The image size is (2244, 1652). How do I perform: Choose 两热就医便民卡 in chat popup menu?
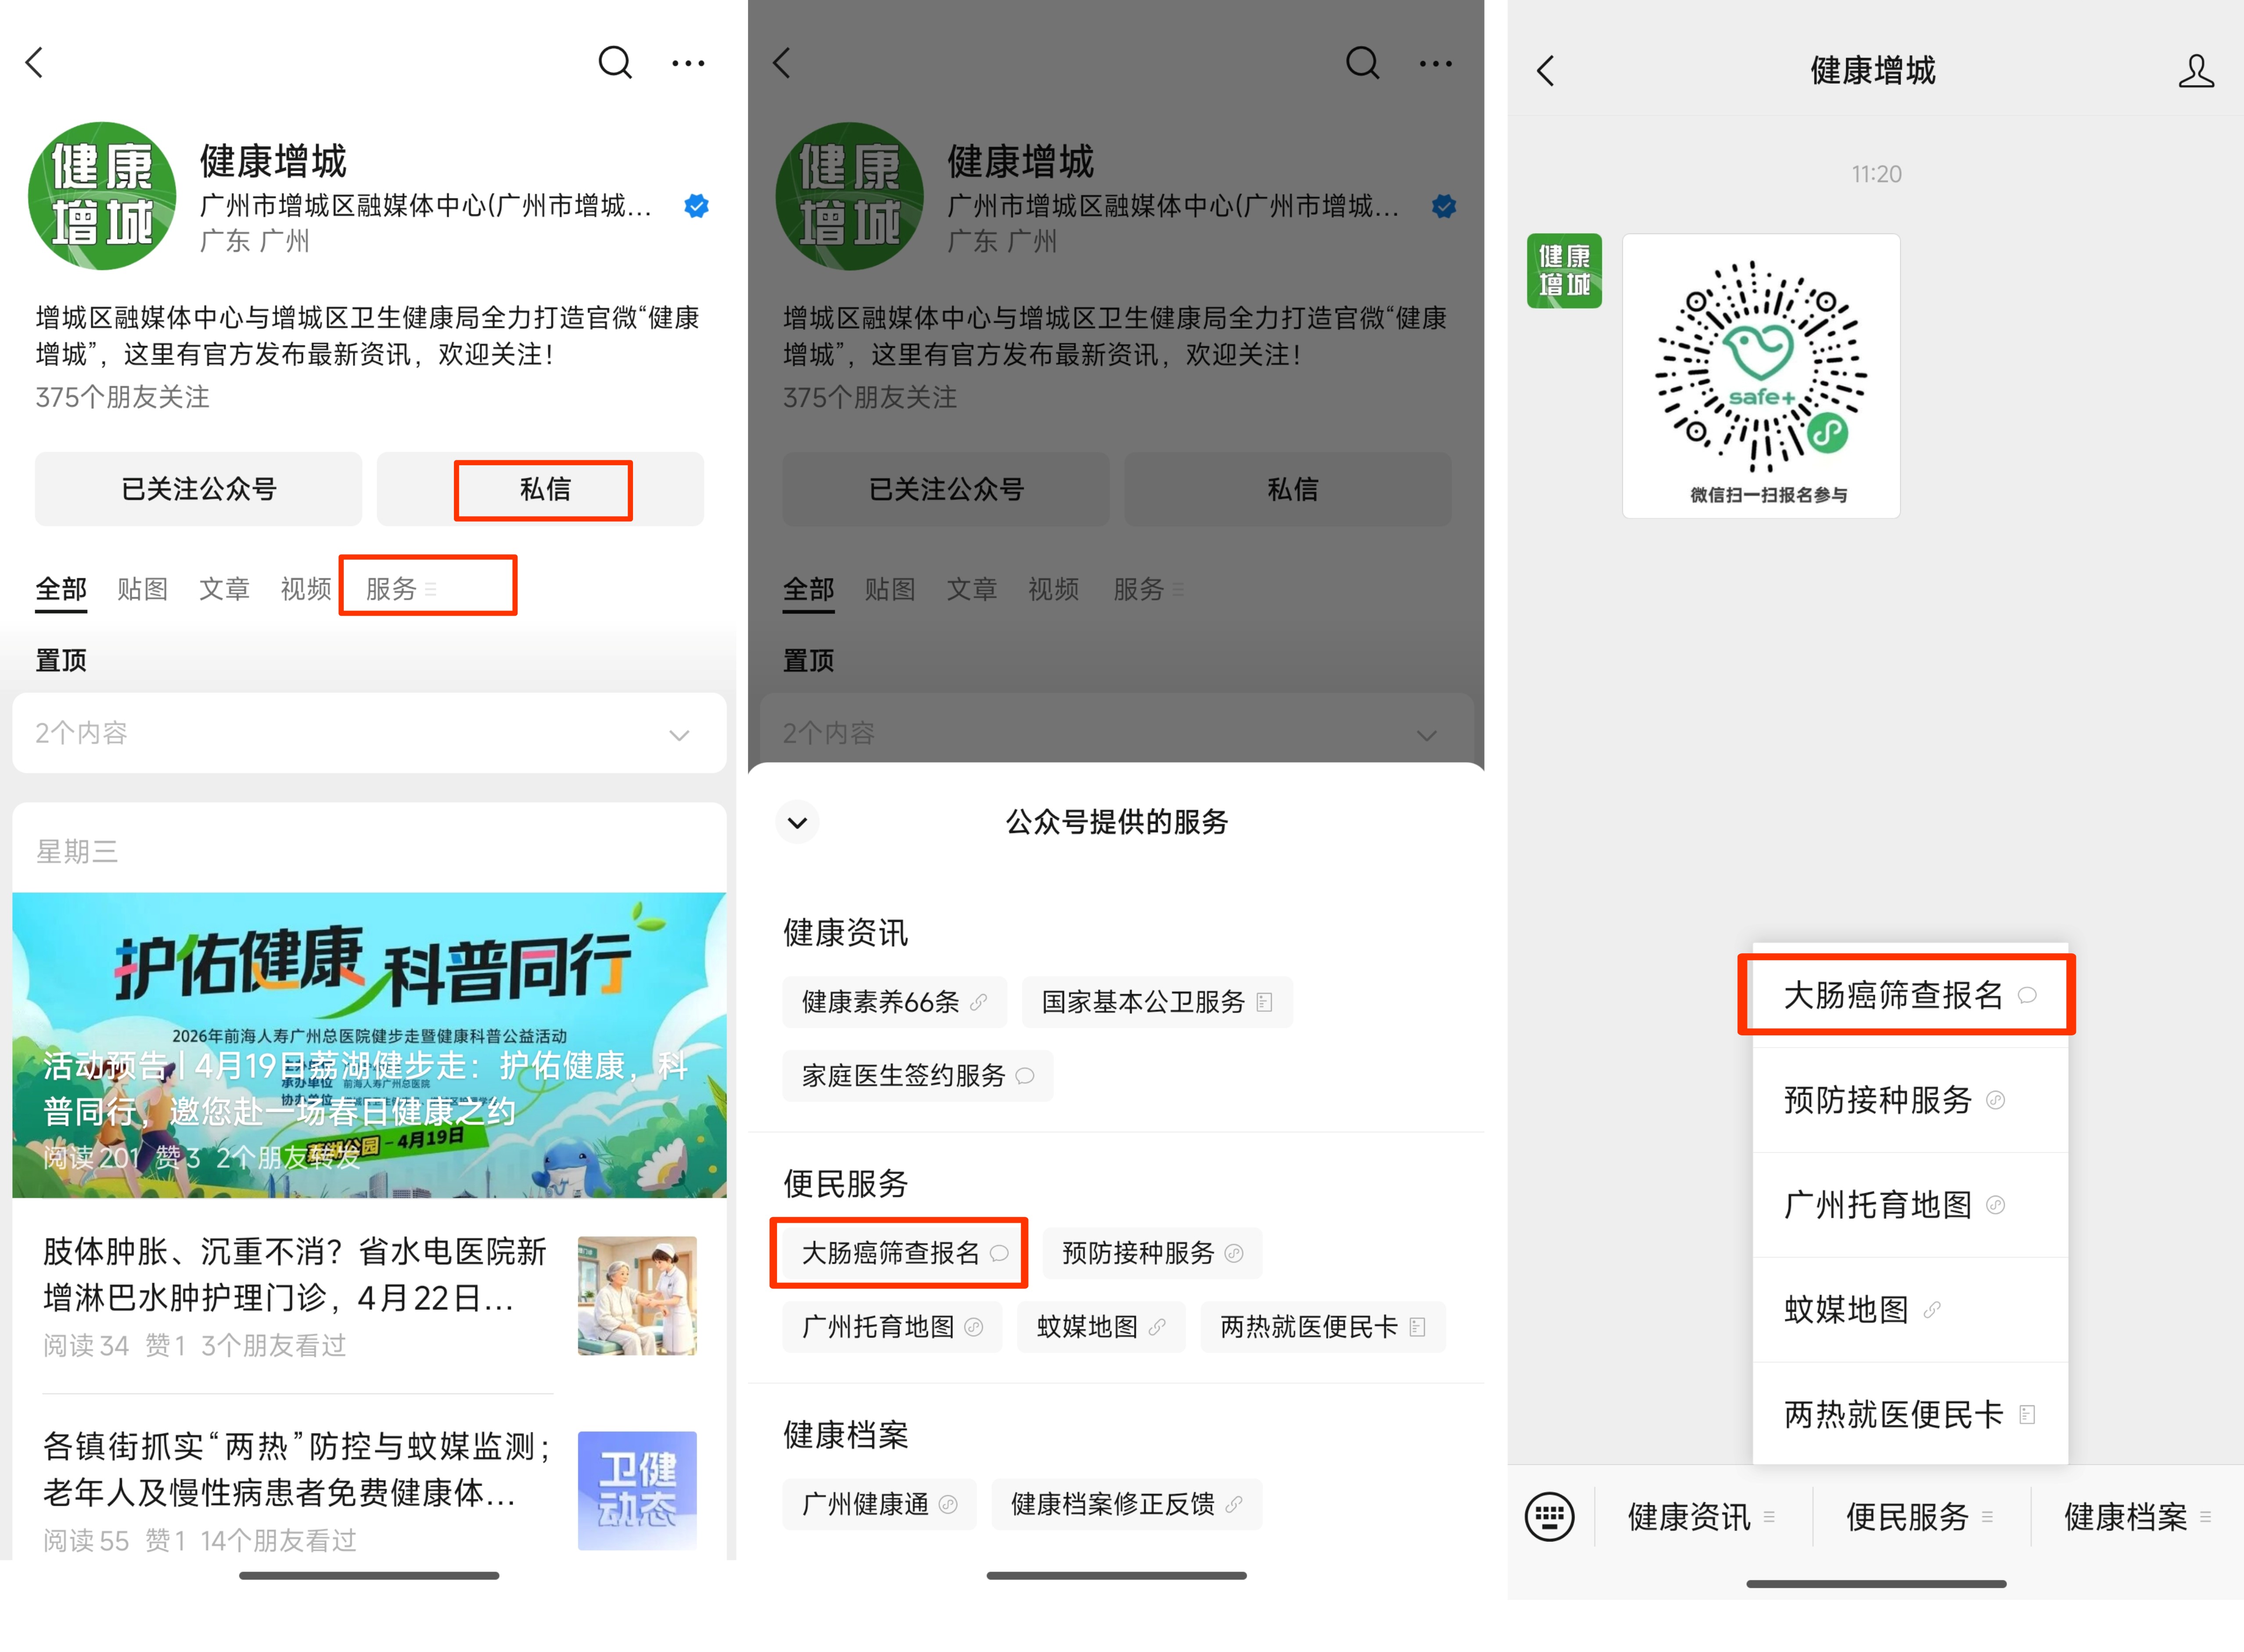[1910, 1414]
